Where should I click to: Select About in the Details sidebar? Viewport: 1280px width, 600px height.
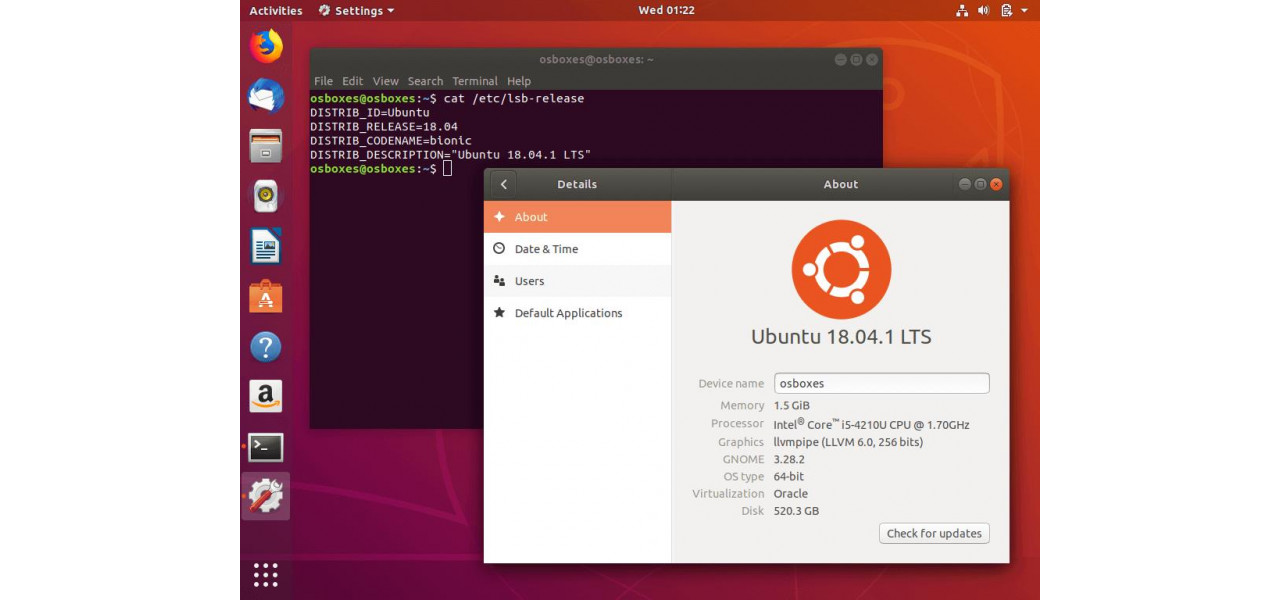577,217
